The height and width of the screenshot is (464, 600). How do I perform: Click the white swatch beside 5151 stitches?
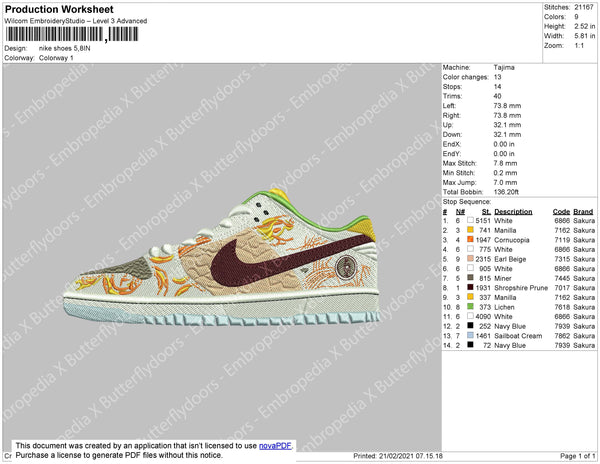tap(470, 220)
